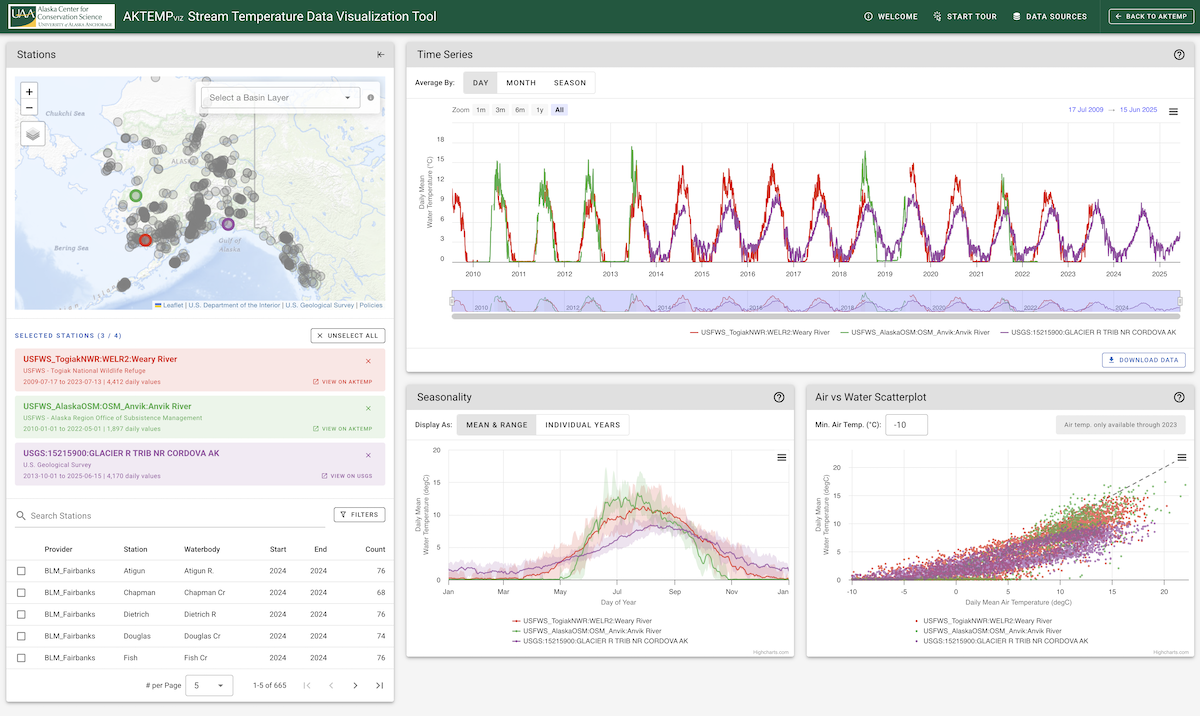Open the Select a Basin Layer dropdown

tap(280, 98)
